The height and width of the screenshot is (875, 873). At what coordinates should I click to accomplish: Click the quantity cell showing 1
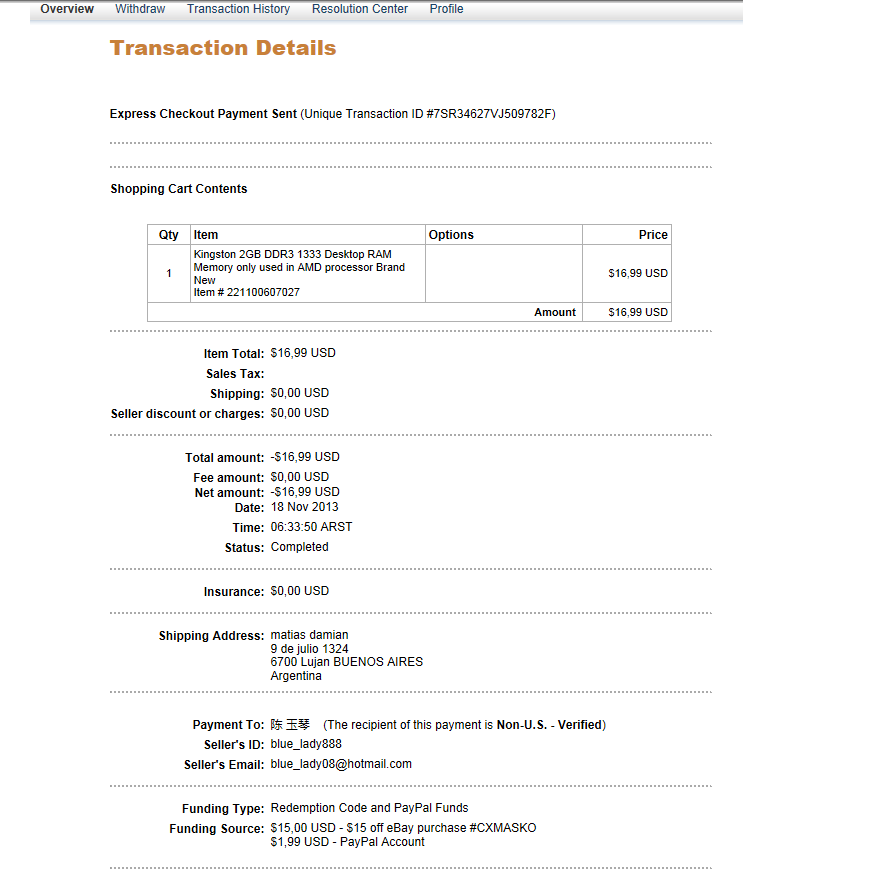(x=169, y=273)
